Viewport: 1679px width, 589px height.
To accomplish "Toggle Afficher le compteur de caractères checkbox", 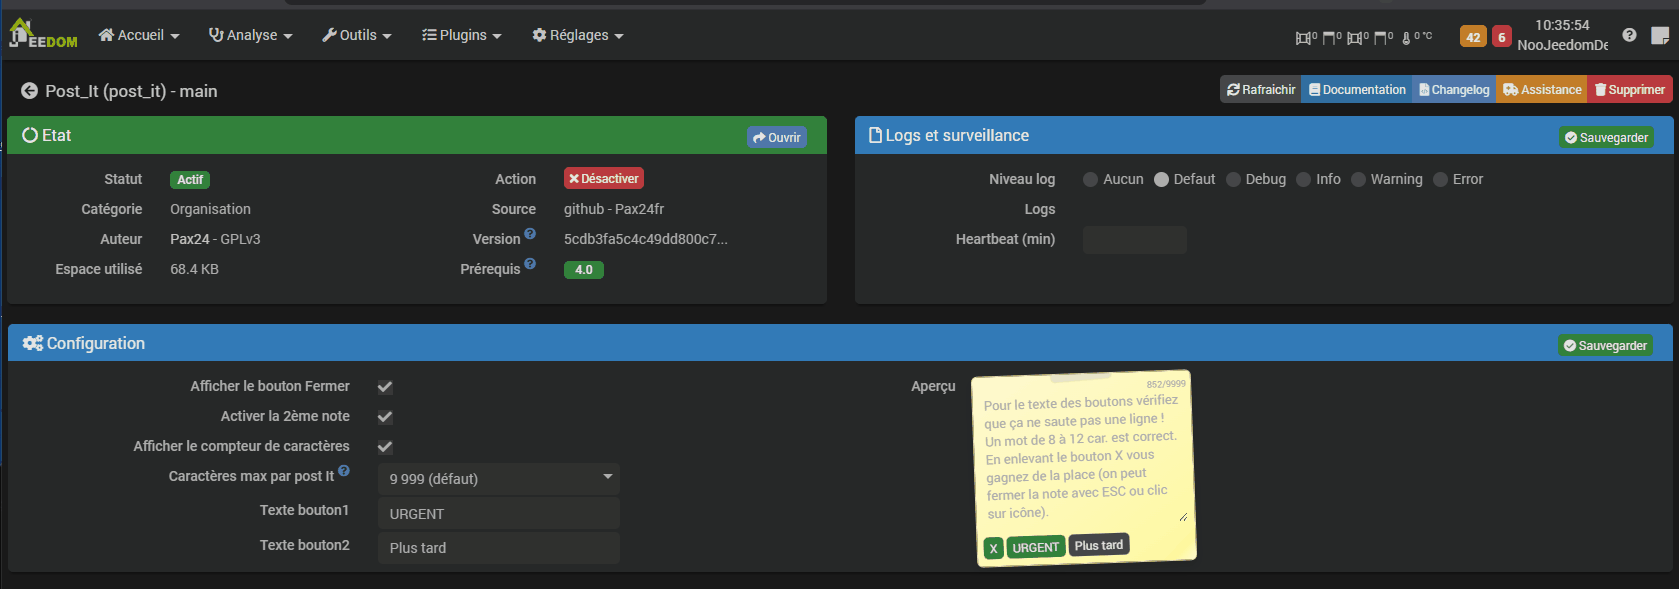I will point(385,447).
